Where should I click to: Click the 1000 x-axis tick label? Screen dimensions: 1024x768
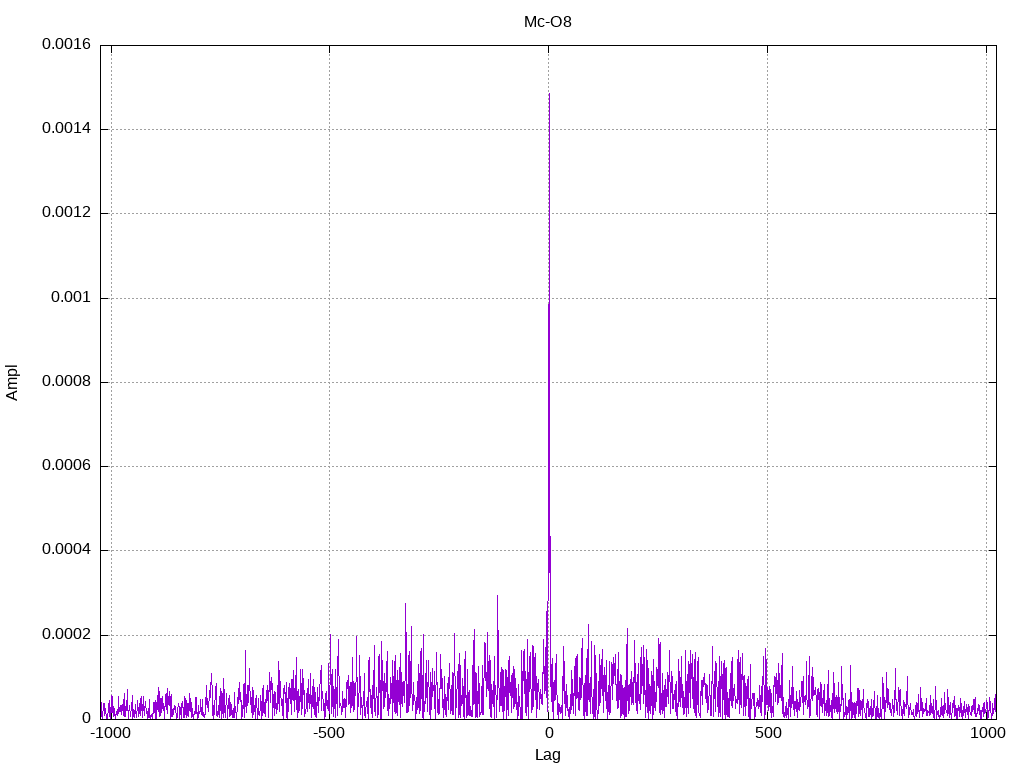pyautogui.click(x=987, y=733)
